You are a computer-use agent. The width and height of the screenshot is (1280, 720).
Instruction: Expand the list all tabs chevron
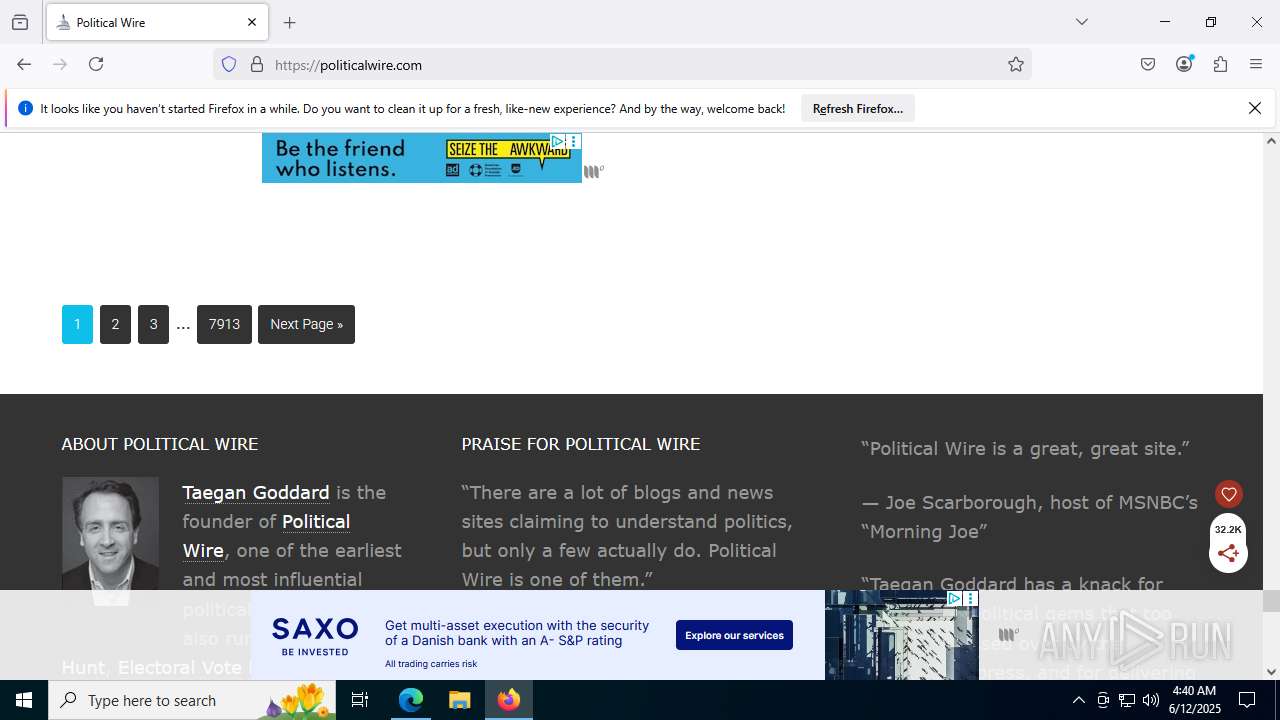[1082, 22]
